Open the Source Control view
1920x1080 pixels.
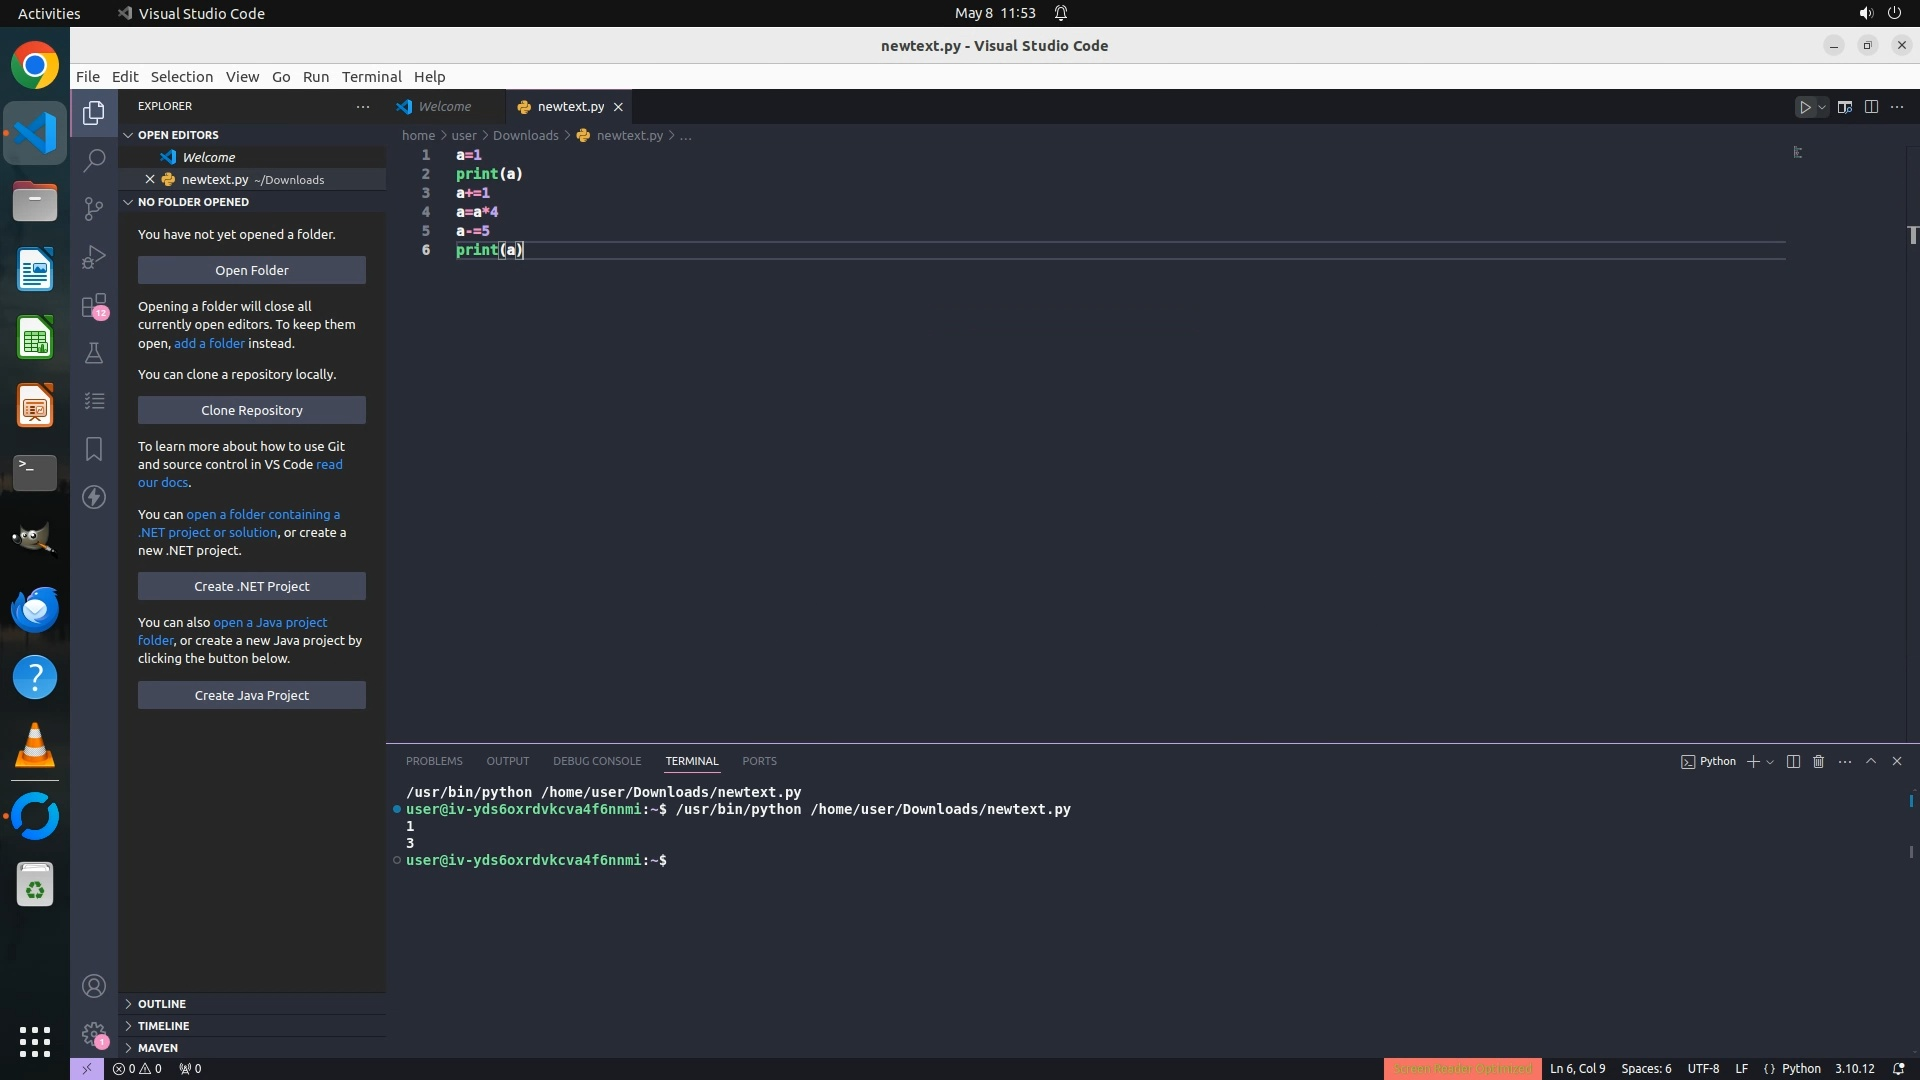(94, 208)
